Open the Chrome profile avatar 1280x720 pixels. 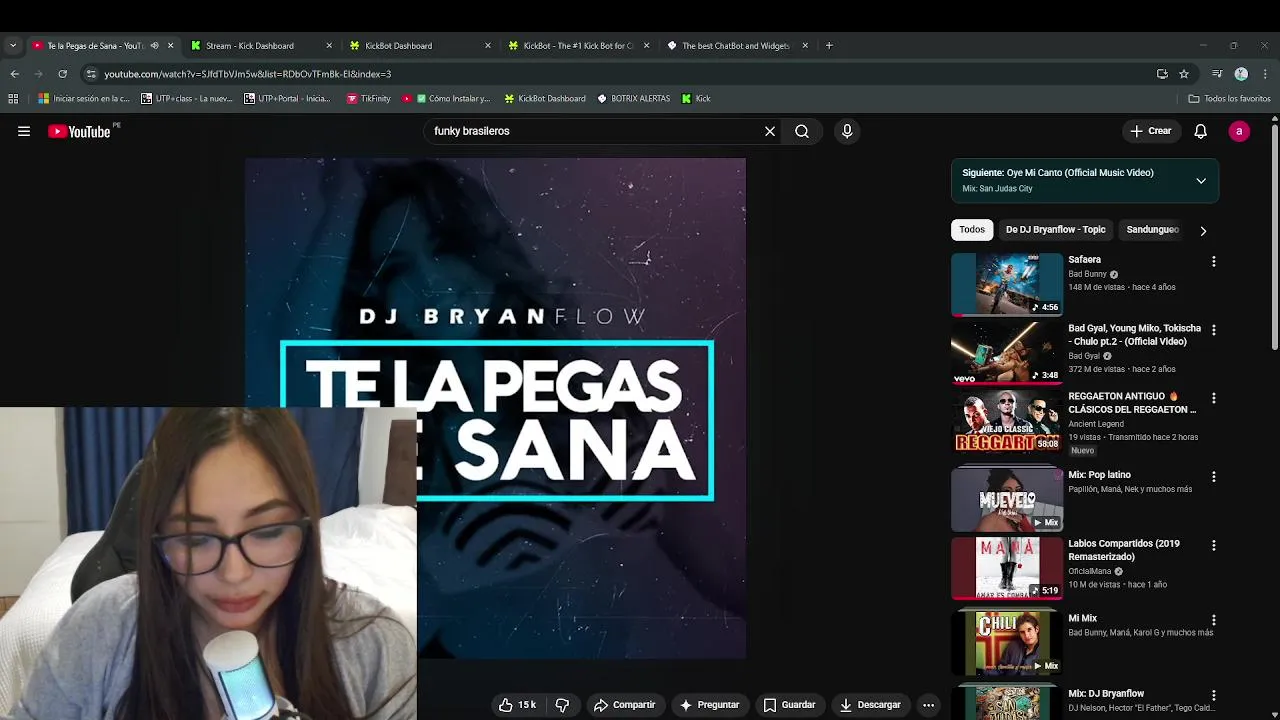1241,74
